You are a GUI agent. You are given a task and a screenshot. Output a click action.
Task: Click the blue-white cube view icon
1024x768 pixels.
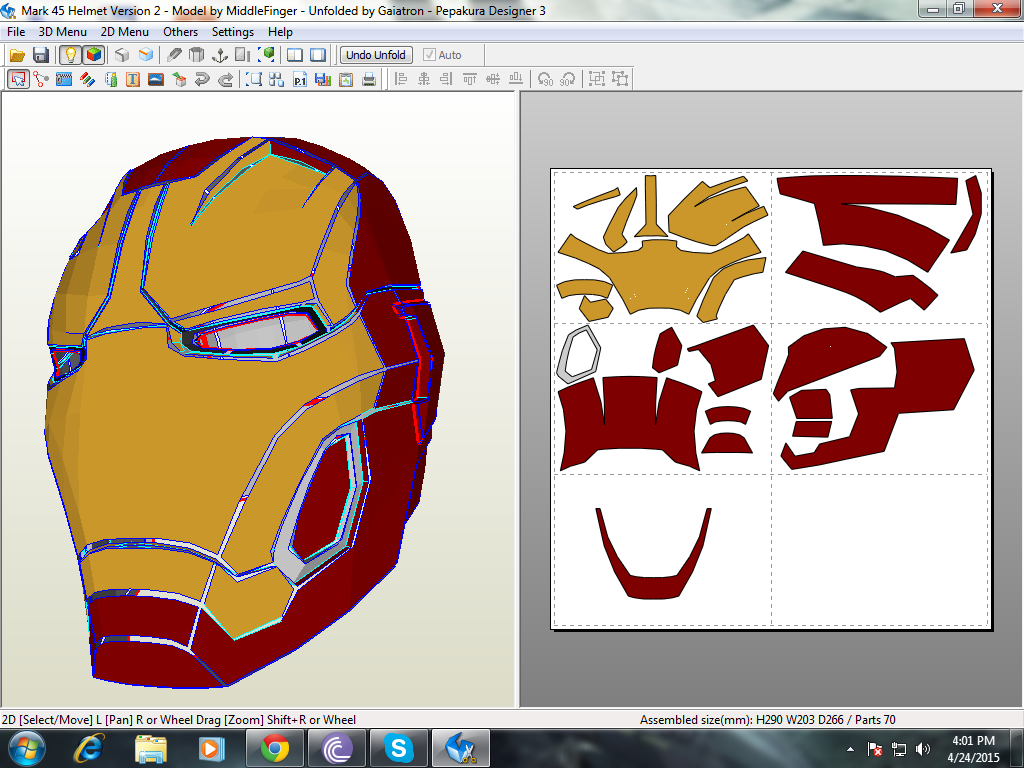pyautogui.click(x=146, y=56)
